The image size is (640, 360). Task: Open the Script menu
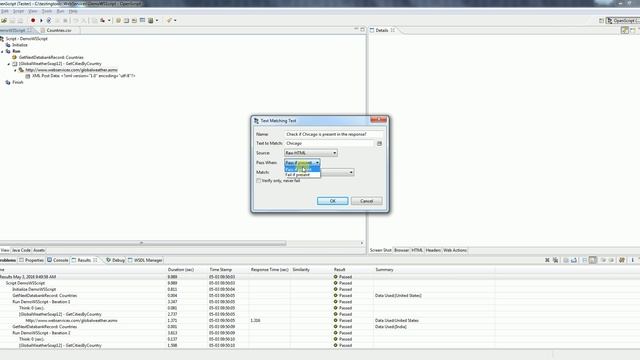click(18, 11)
